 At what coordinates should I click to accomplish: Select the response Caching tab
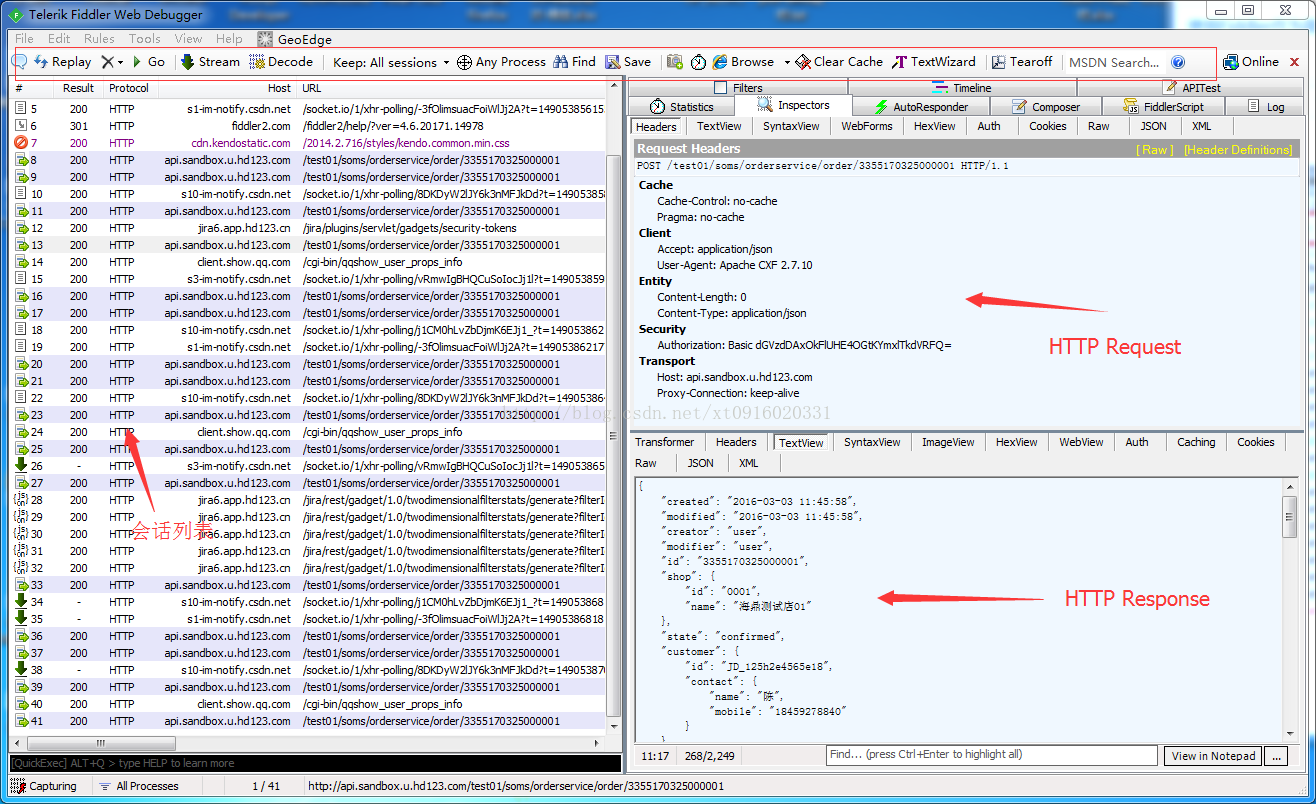click(1195, 442)
